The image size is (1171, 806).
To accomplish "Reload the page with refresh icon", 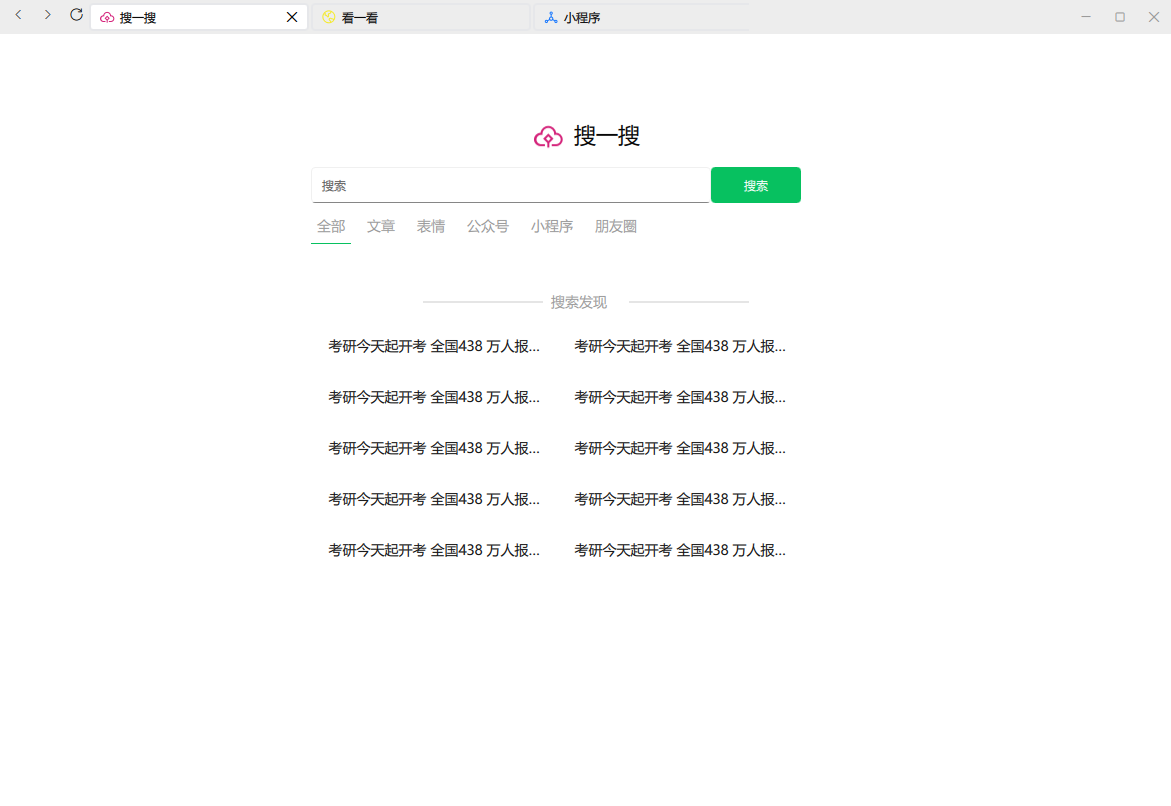I will click(76, 15).
